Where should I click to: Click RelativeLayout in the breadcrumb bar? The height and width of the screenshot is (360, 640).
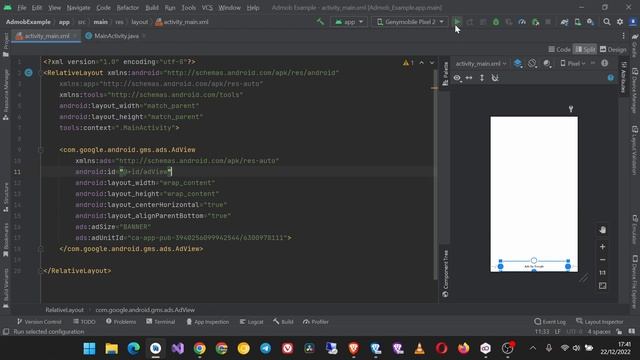[64, 310]
